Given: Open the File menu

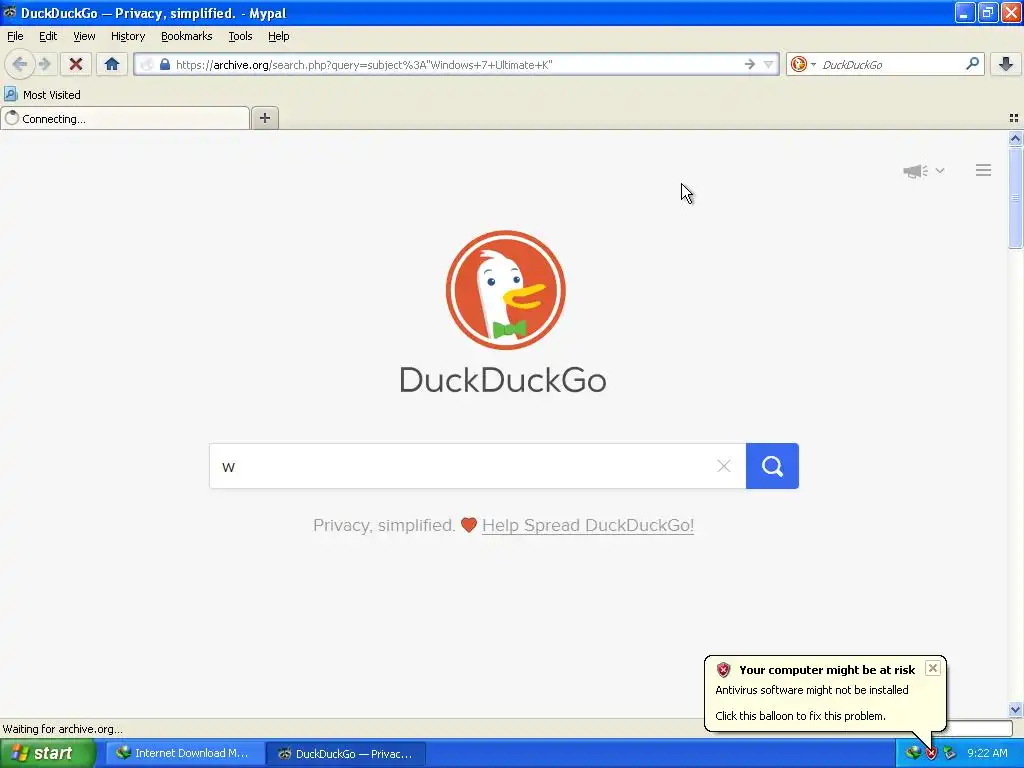Looking at the screenshot, I should point(15,36).
